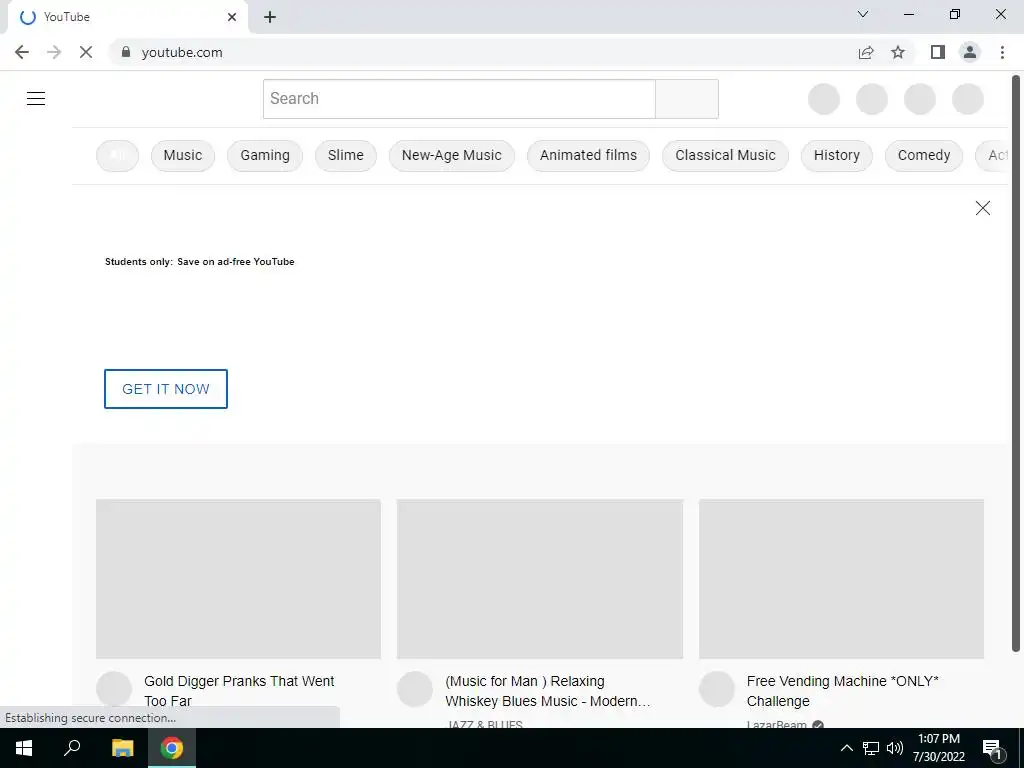Open the YouTube hamburger guide menu
Viewport: 1024px width, 768px height.
point(36,99)
